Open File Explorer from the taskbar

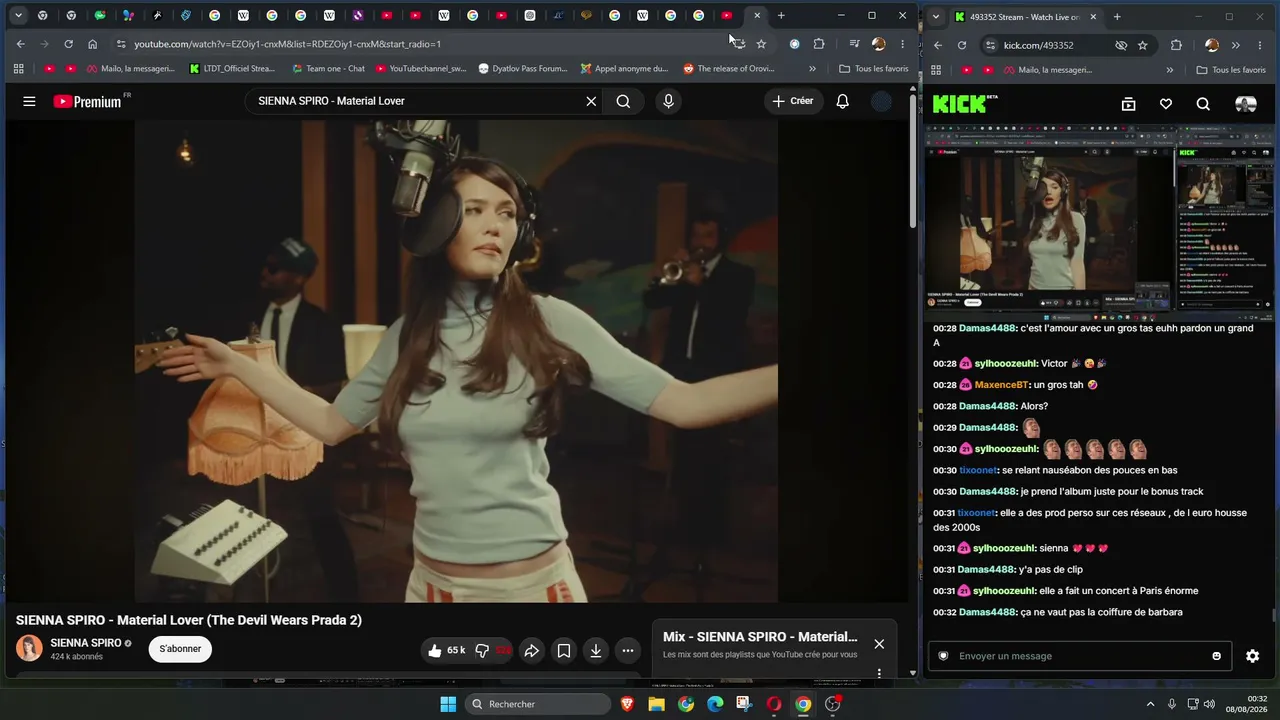coord(656,704)
